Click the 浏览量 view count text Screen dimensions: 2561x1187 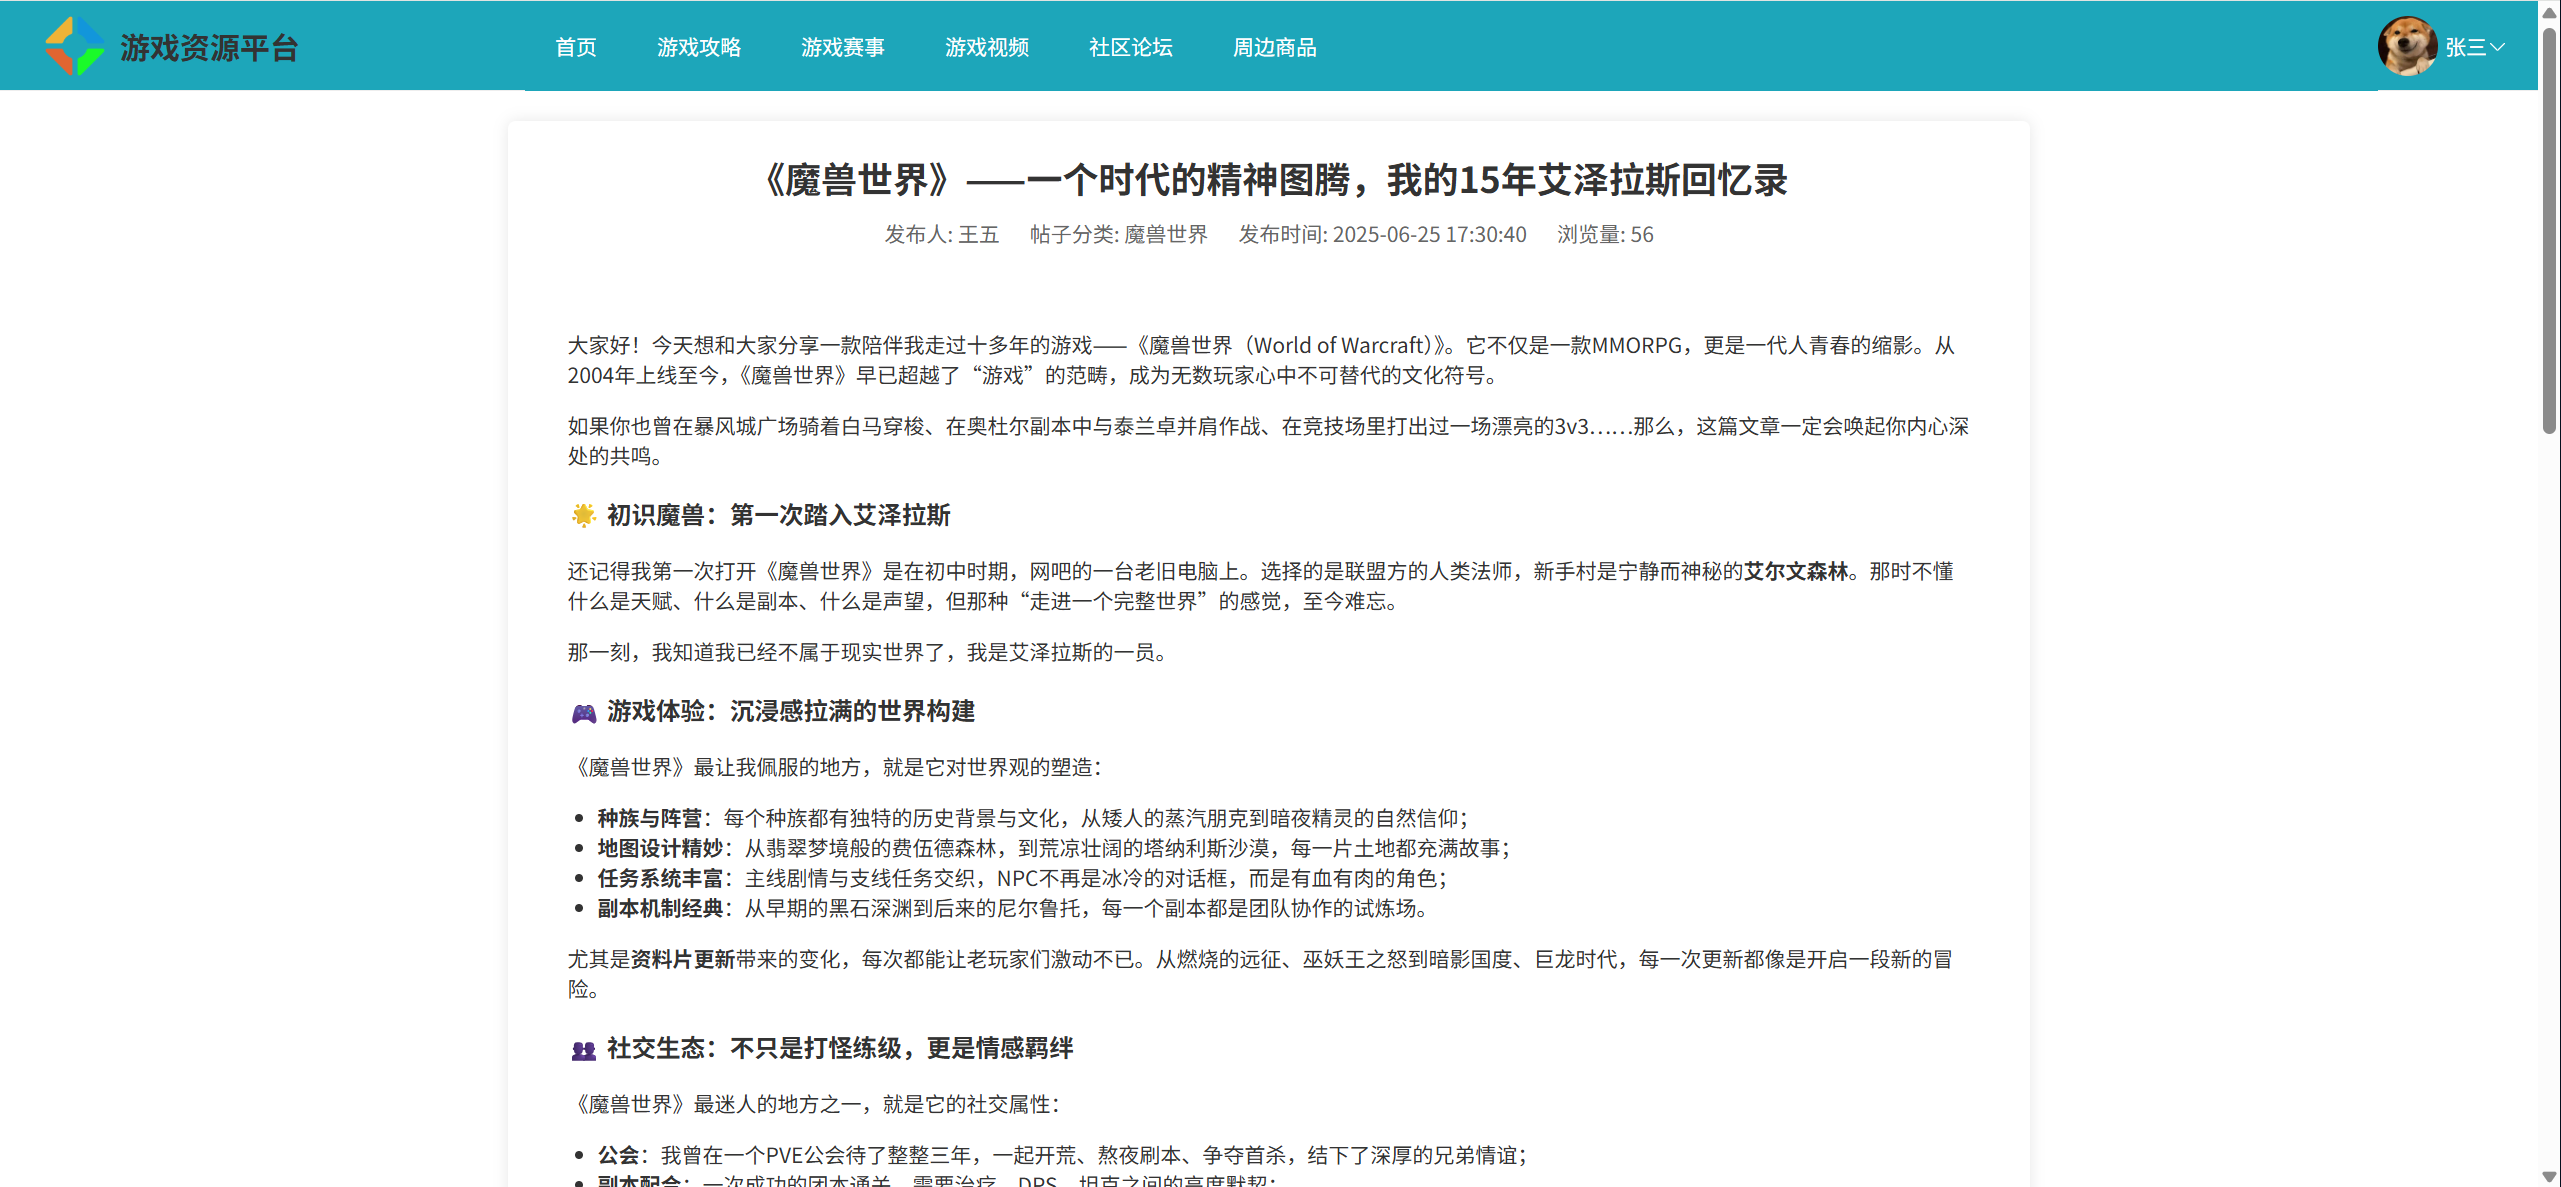[x=1604, y=234]
